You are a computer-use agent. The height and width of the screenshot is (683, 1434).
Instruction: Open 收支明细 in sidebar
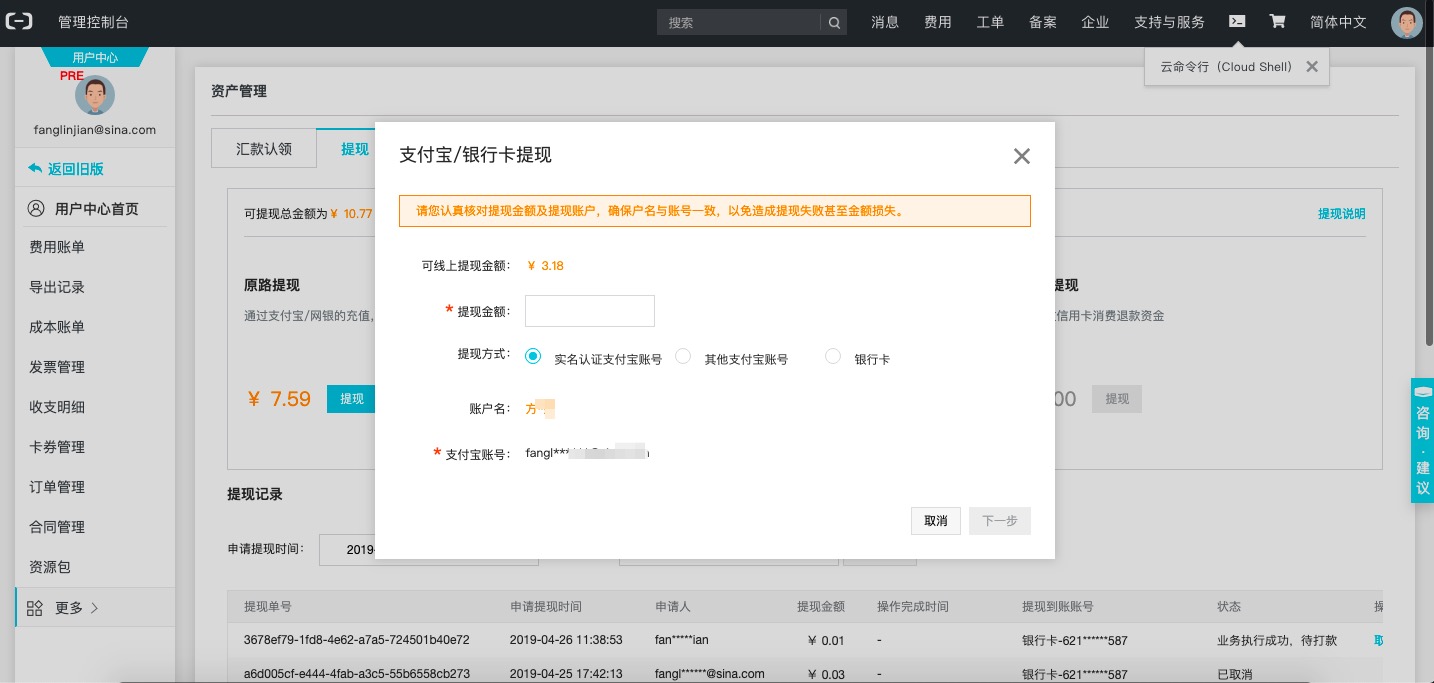tap(57, 407)
